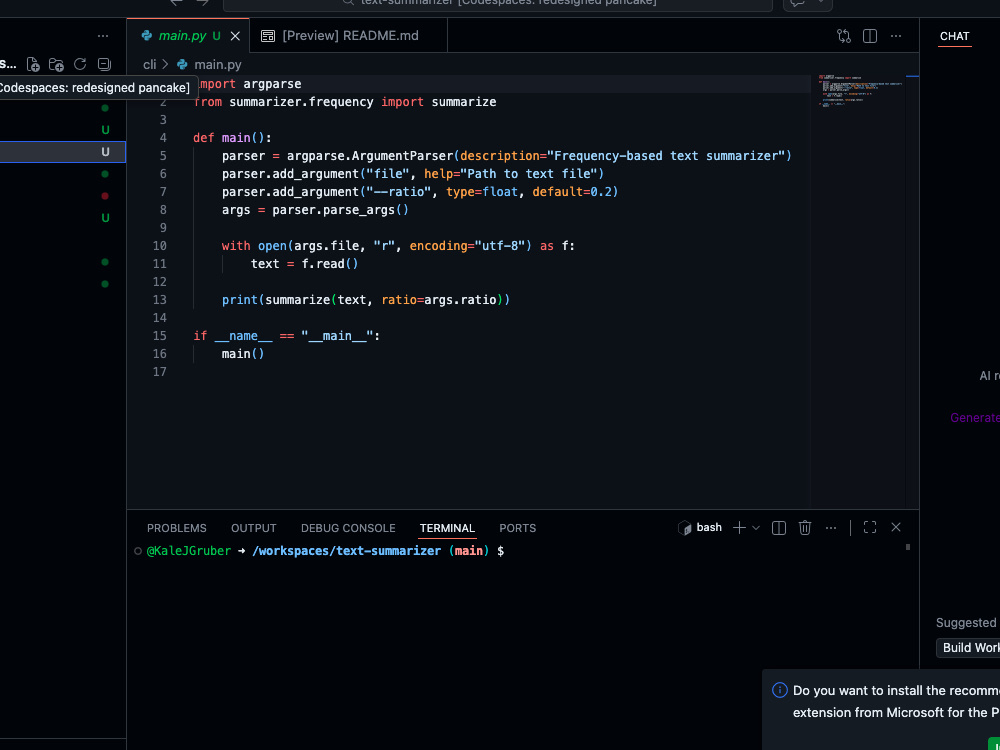Switch to the [Preview] README.md tab
This screenshot has height=750, width=1000.
click(x=350, y=36)
